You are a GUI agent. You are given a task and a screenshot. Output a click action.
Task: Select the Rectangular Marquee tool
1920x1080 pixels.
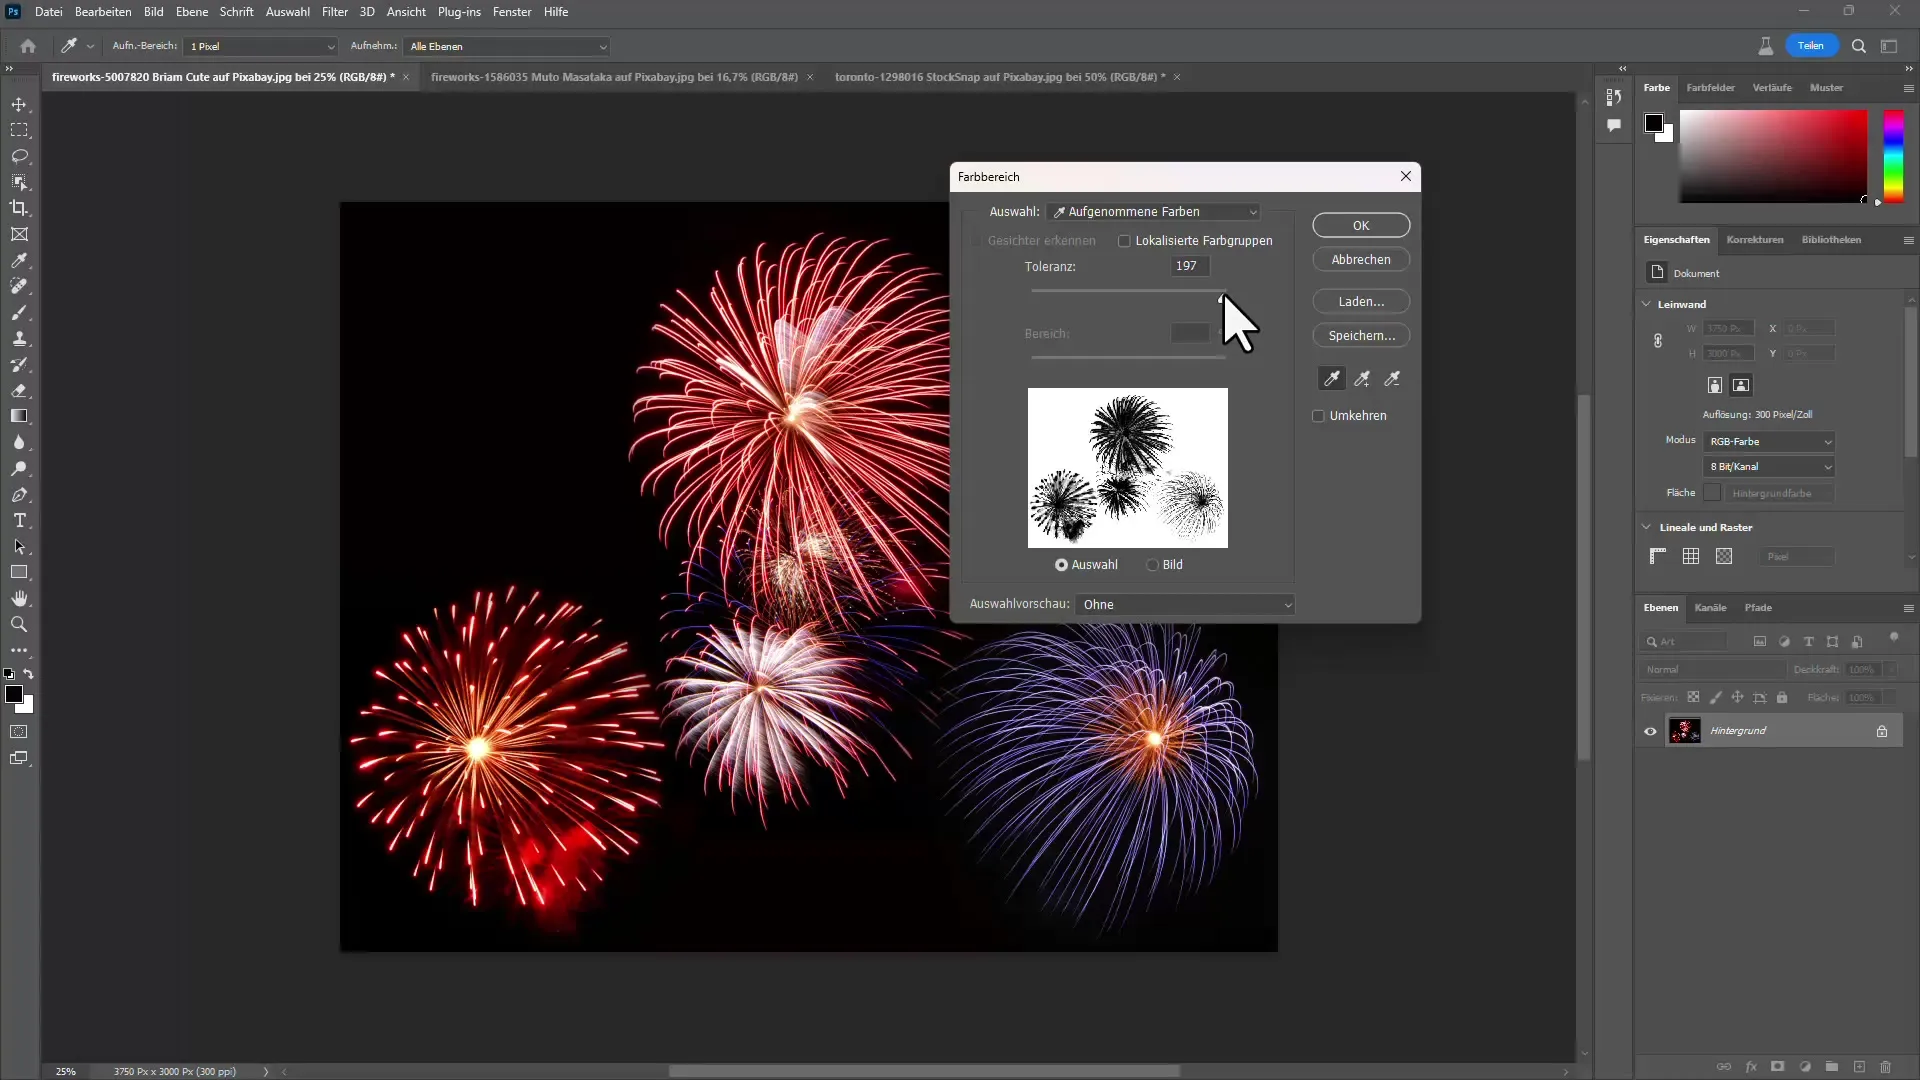pos(19,130)
